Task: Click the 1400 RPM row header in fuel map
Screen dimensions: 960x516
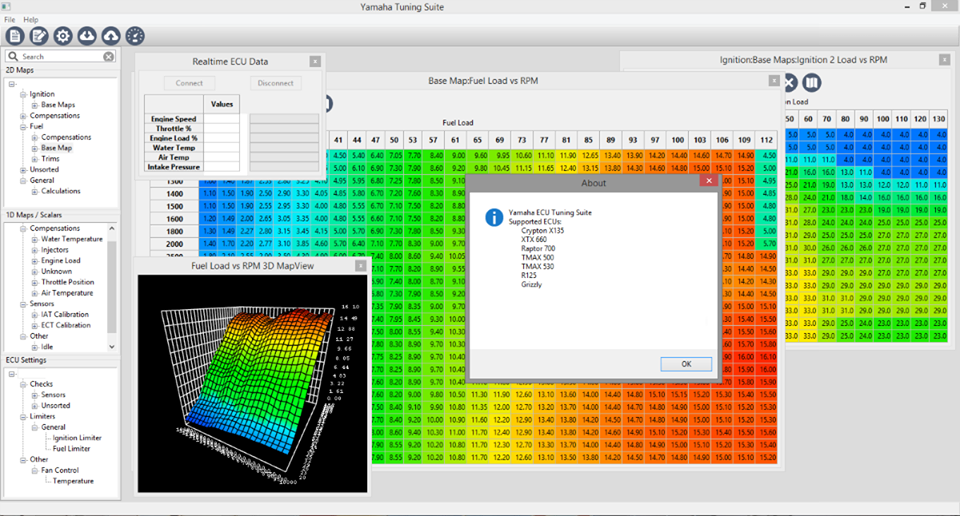Action: 174,193
